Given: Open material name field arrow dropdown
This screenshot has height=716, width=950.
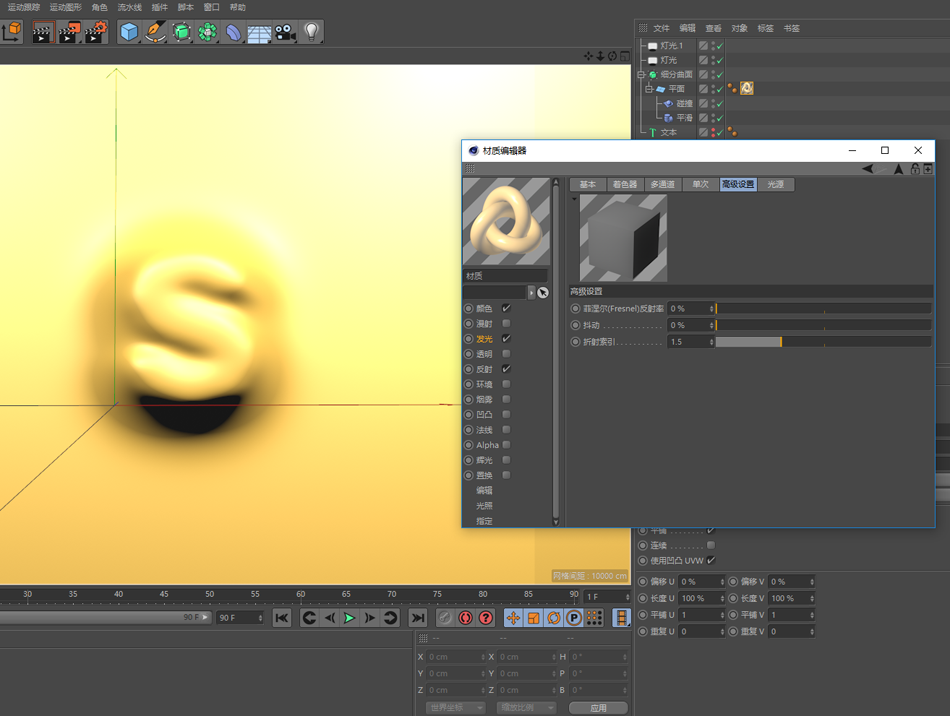Looking at the screenshot, I should (531, 293).
